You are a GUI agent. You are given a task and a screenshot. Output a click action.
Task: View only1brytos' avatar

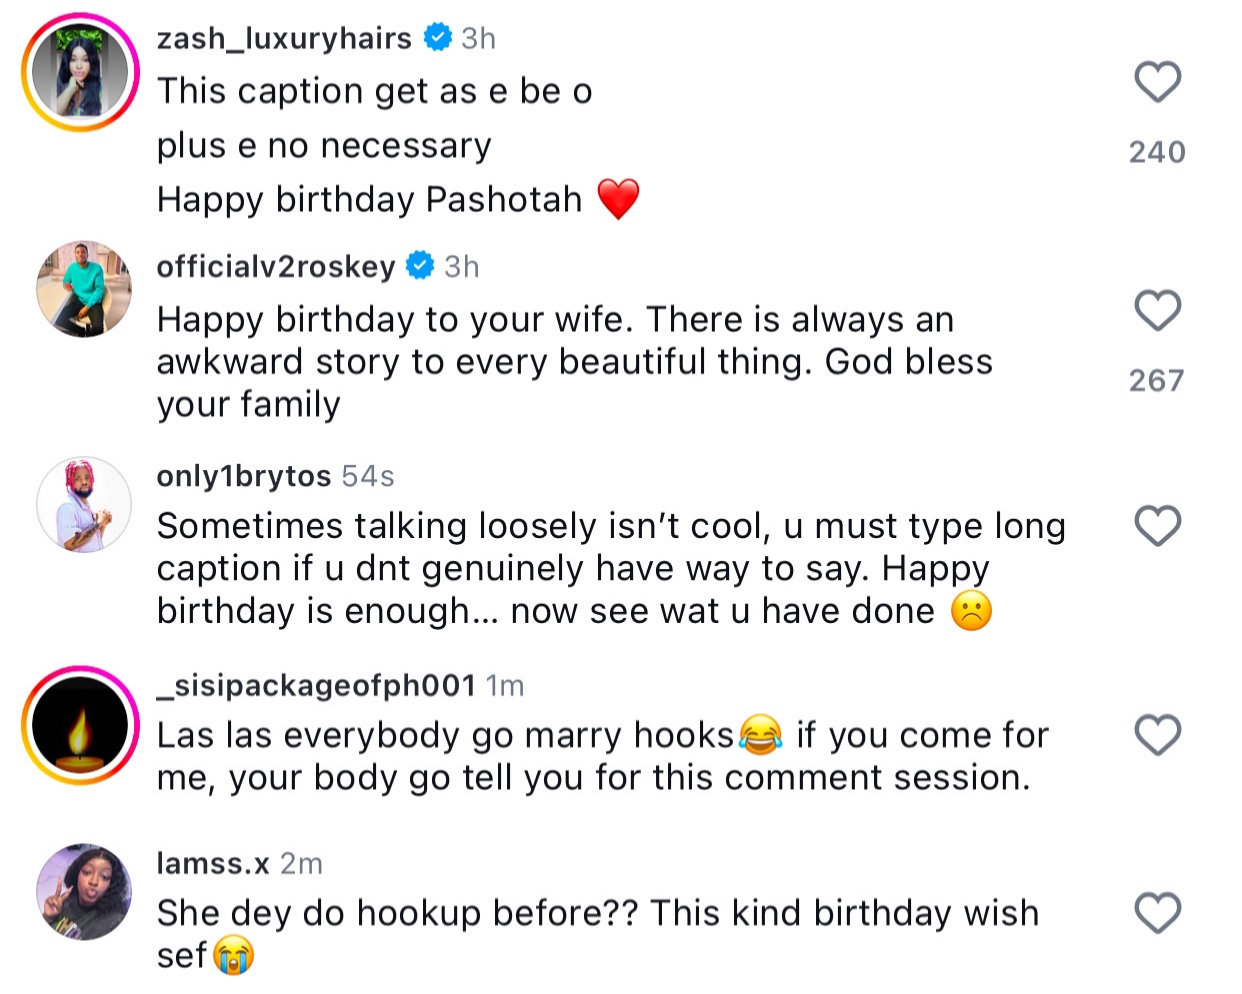tap(84, 505)
